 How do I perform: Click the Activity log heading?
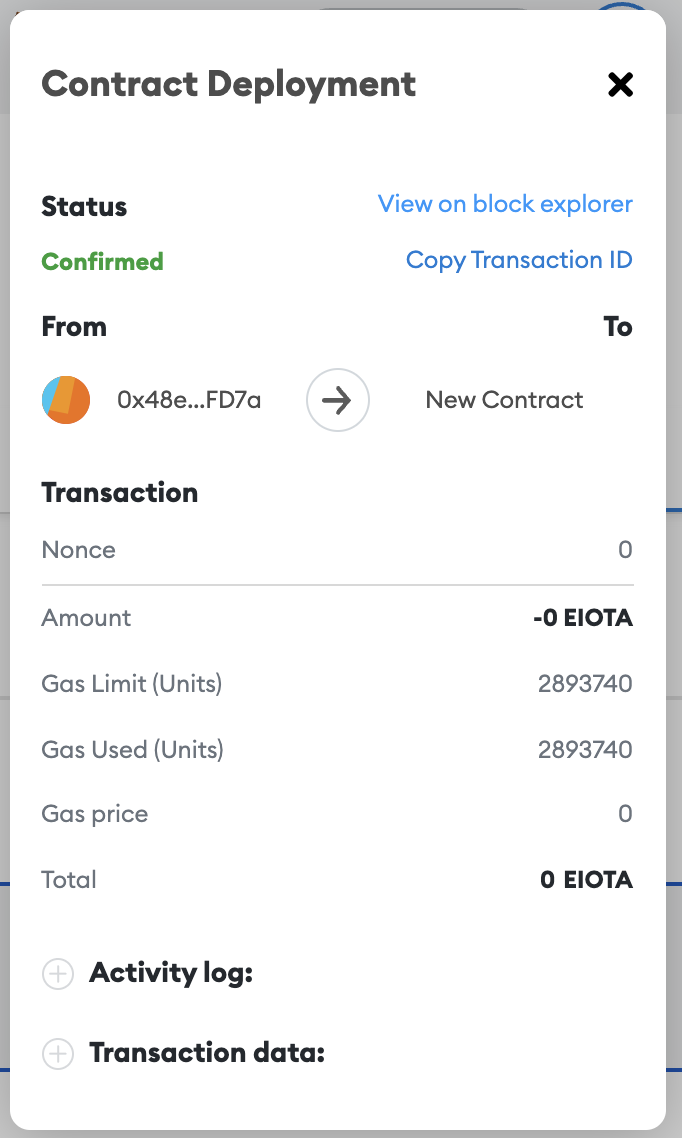pyautogui.click(x=170, y=973)
